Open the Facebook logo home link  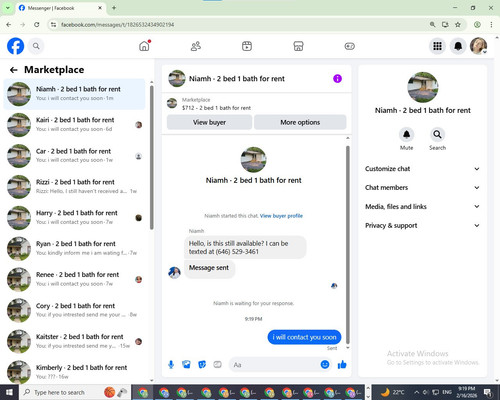point(15,46)
